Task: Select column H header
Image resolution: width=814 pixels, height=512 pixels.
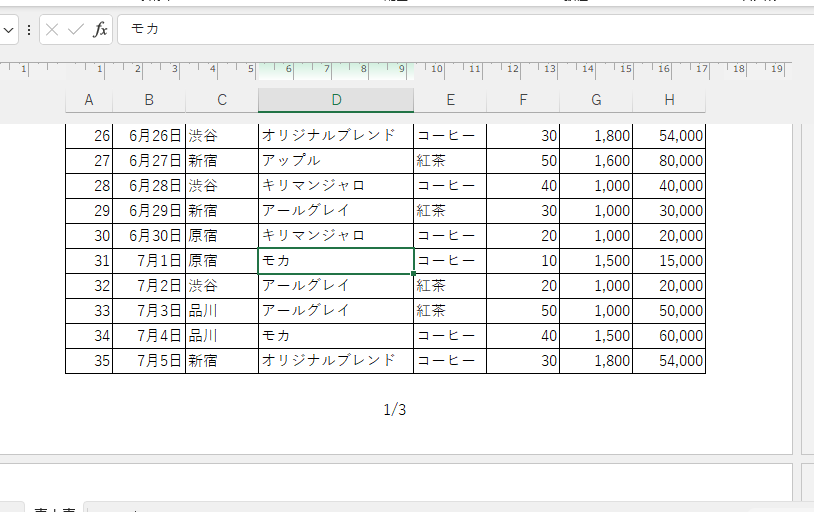Action: (x=669, y=100)
